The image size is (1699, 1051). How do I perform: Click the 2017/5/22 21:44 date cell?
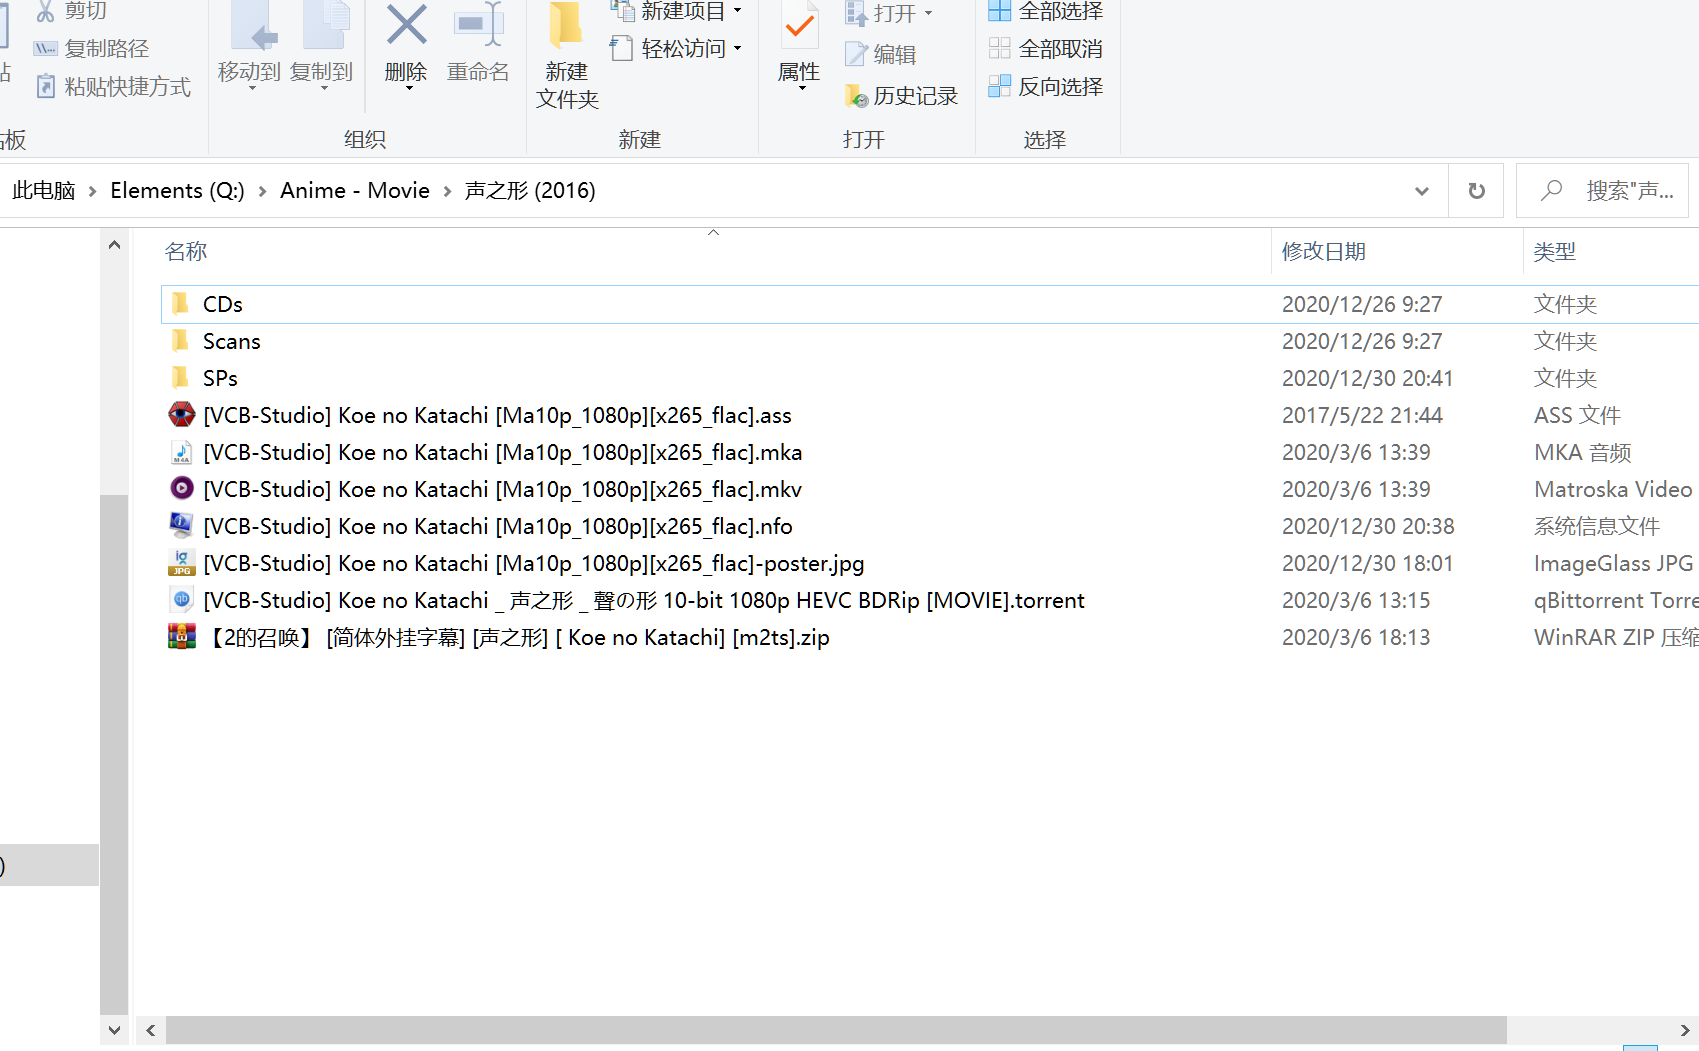tap(1362, 415)
